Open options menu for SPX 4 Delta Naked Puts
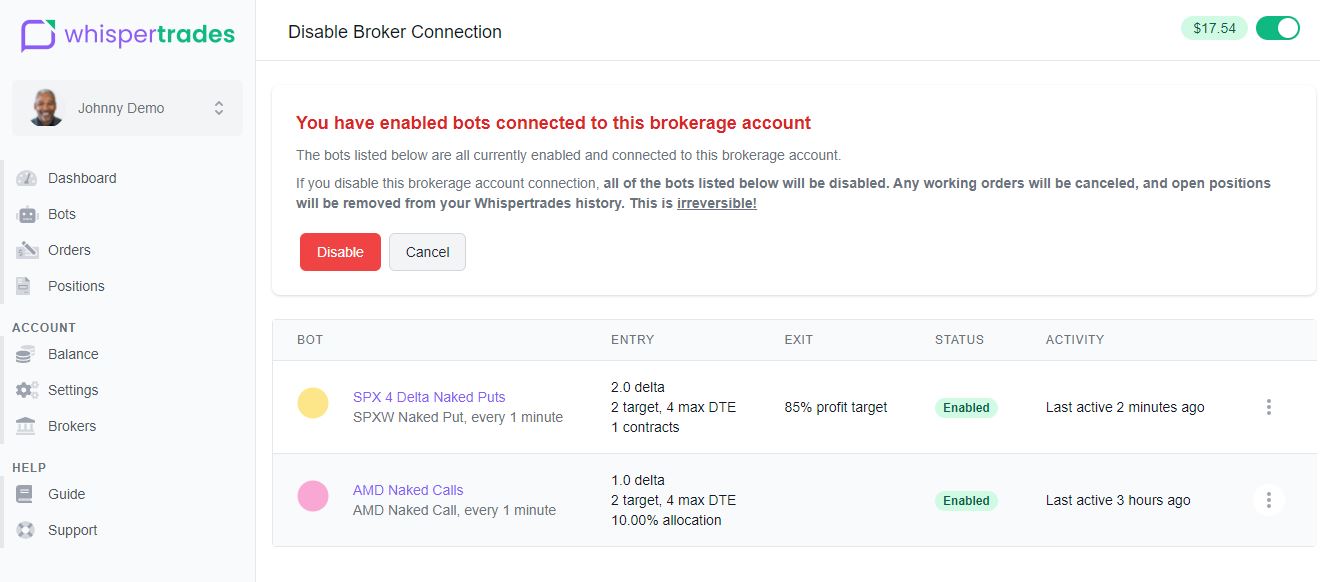Viewport: 1320px width, 582px height. pyautogui.click(x=1268, y=407)
